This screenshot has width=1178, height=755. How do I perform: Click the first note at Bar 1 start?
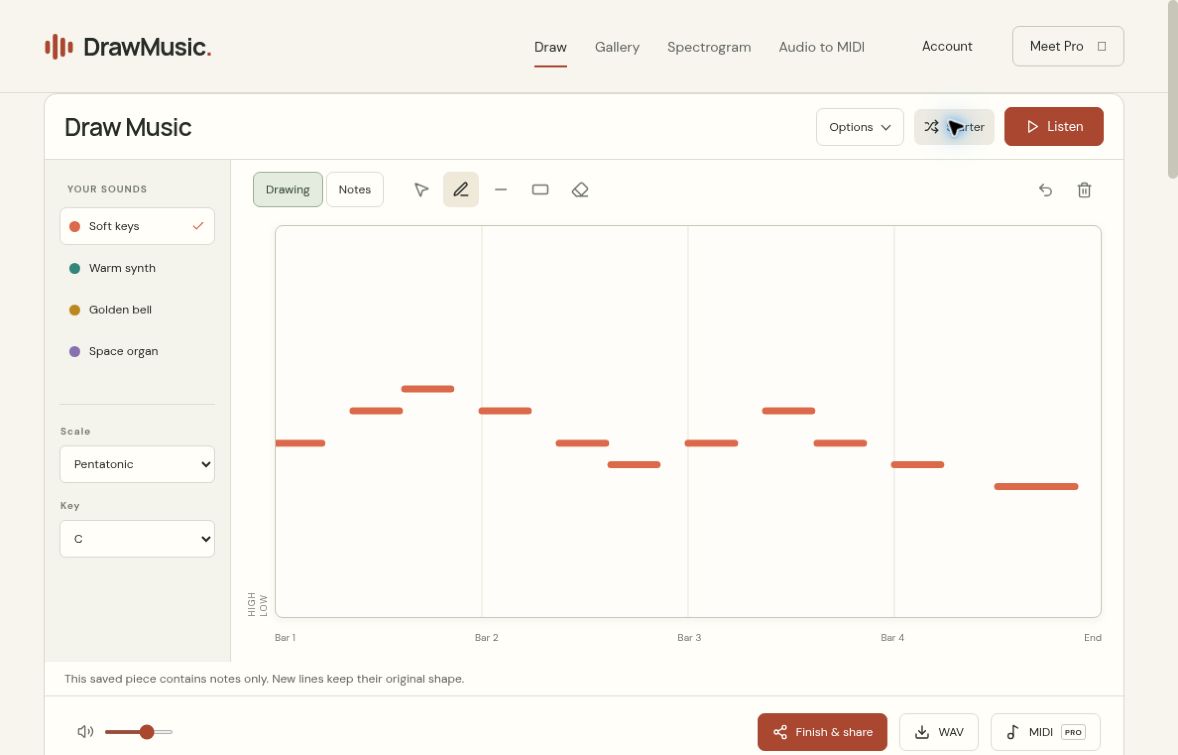[x=300, y=442]
